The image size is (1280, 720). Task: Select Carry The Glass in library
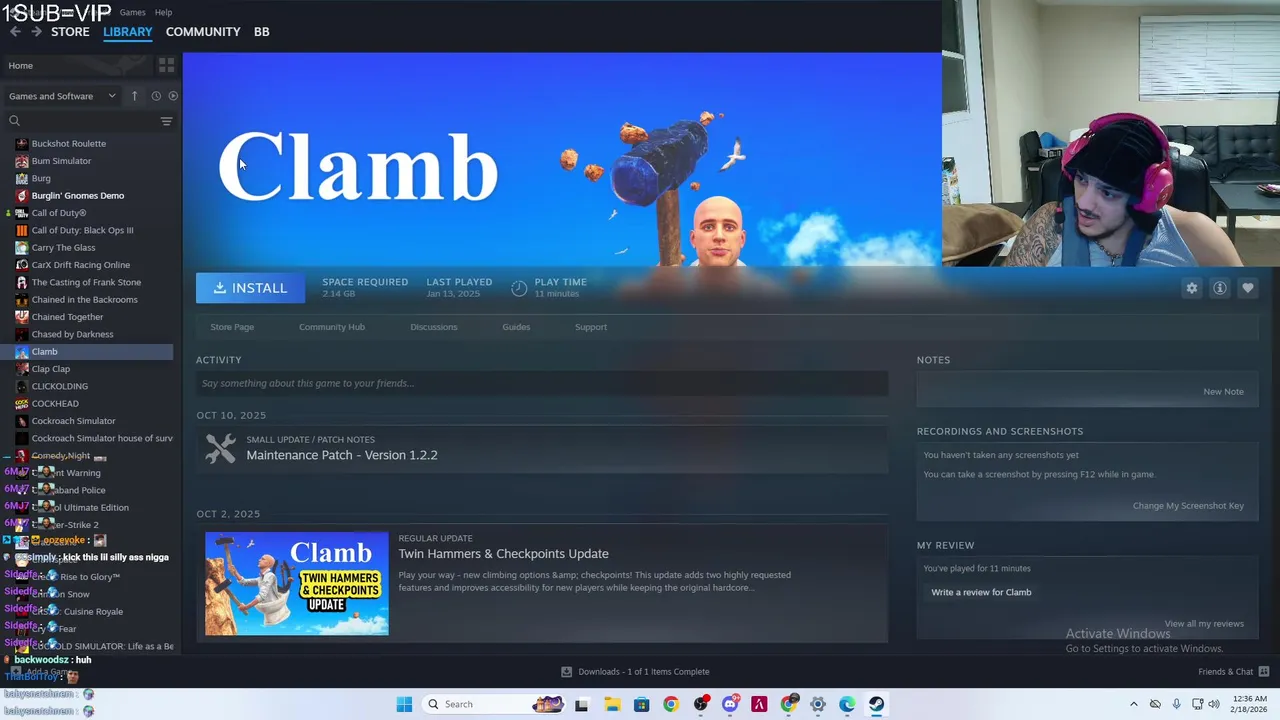63,248
